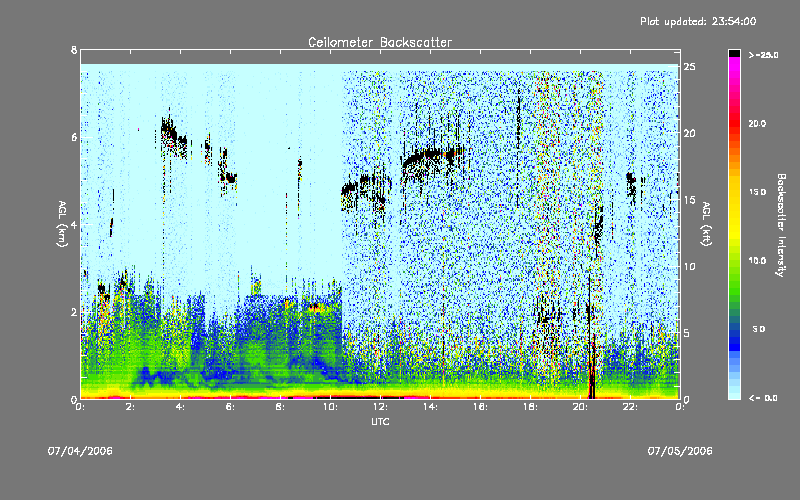This screenshot has height=500, width=800.
Task: Click the black cloud echo near 6 km at 3:30 UTC
Action: pos(172,134)
